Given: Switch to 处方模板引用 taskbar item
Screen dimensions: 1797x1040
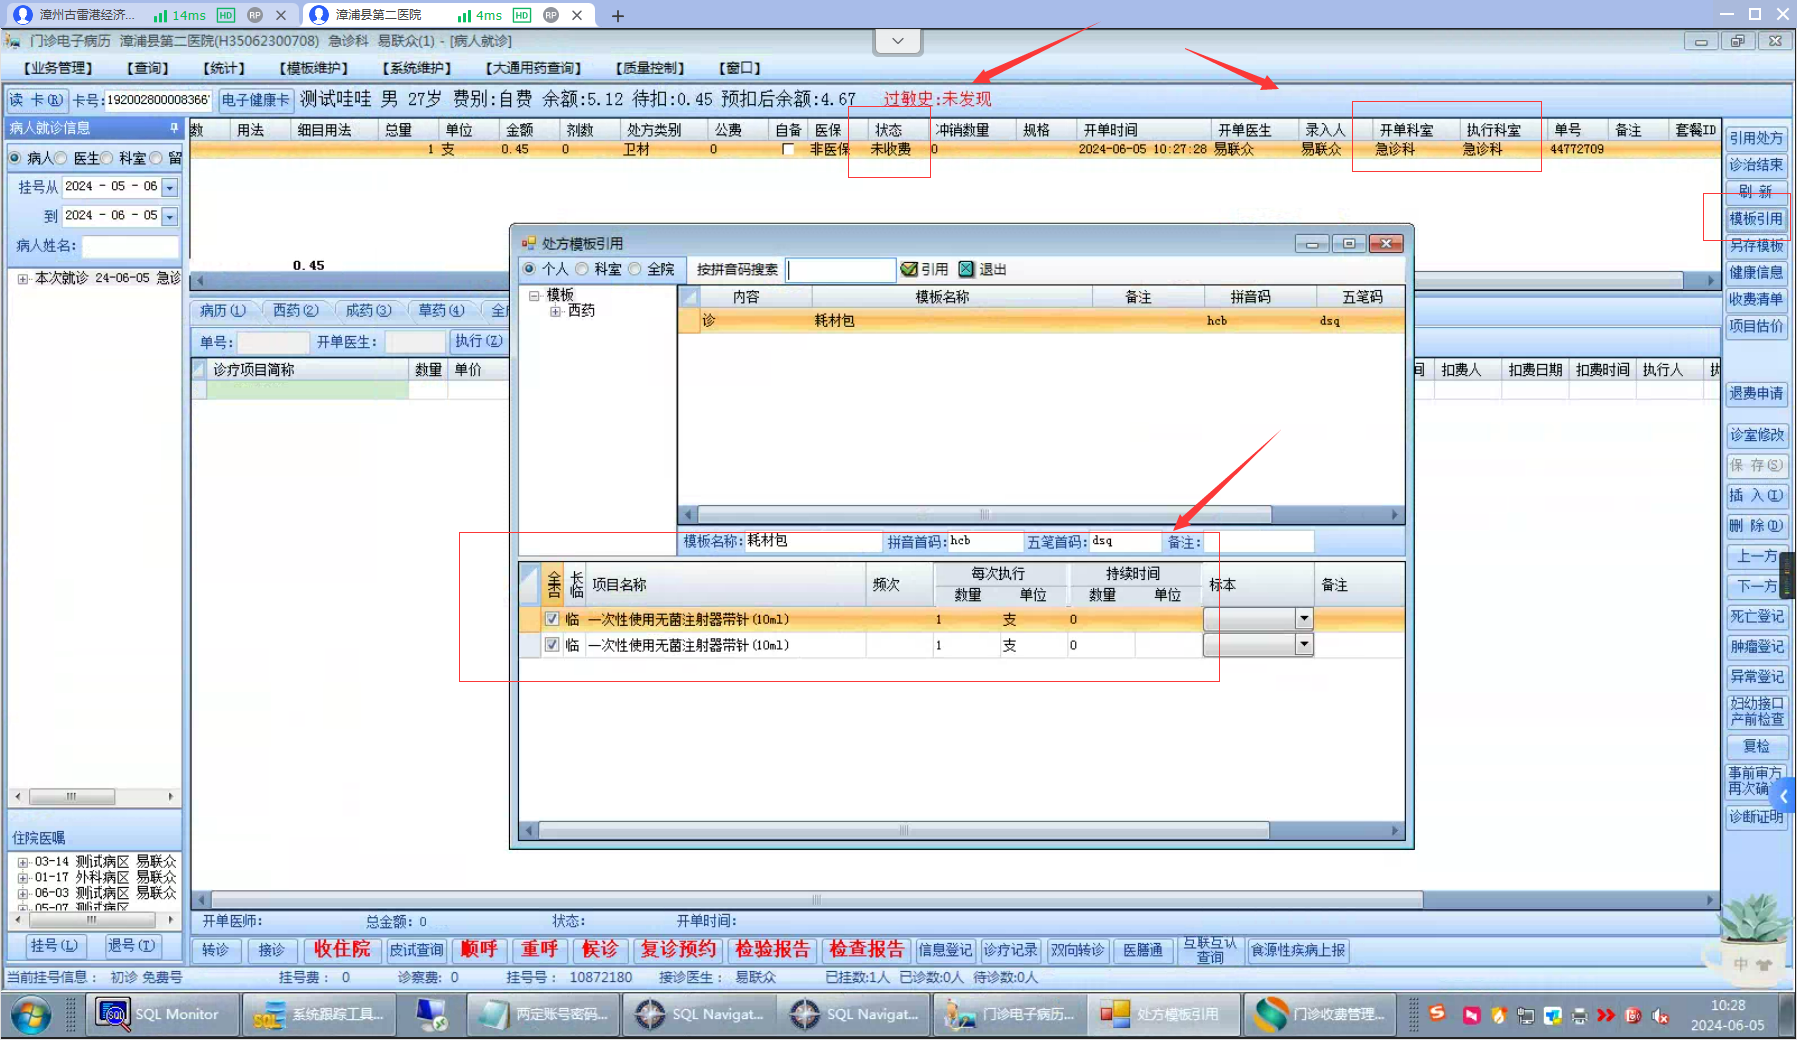Looking at the screenshot, I should coord(1166,1014).
